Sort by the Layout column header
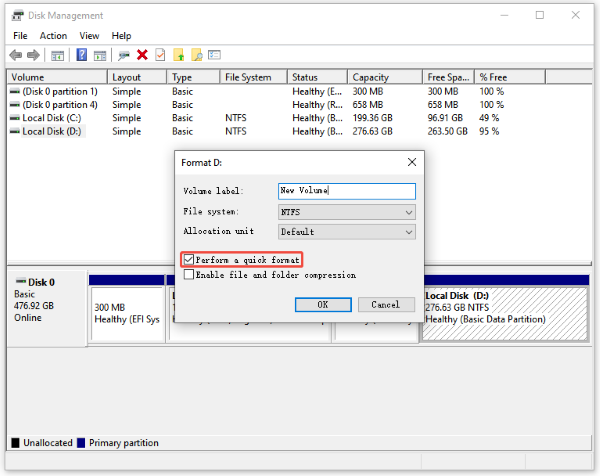The image size is (600, 476). click(x=137, y=77)
